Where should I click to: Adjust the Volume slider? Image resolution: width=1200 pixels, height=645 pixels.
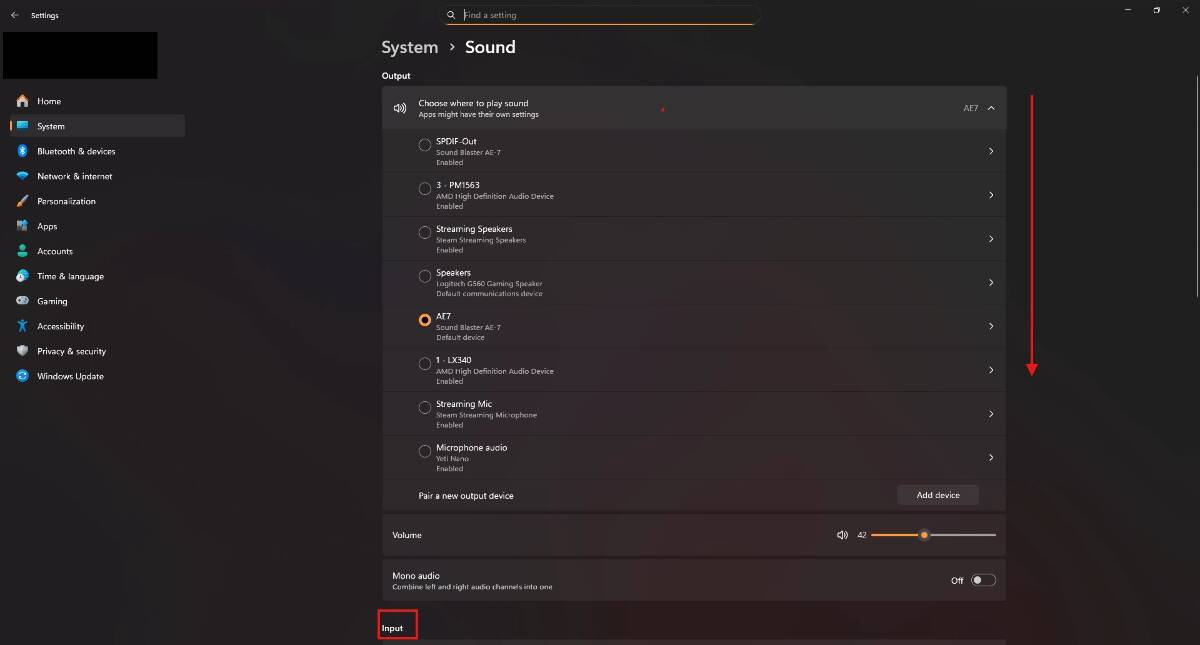click(x=924, y=535)
